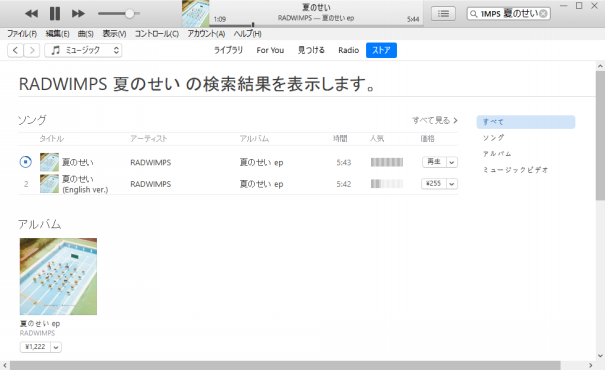Image resolution: width=605 pixels, height=370 pixels.
Task: Open the now playing album artwork
Action: pos(196,14)
